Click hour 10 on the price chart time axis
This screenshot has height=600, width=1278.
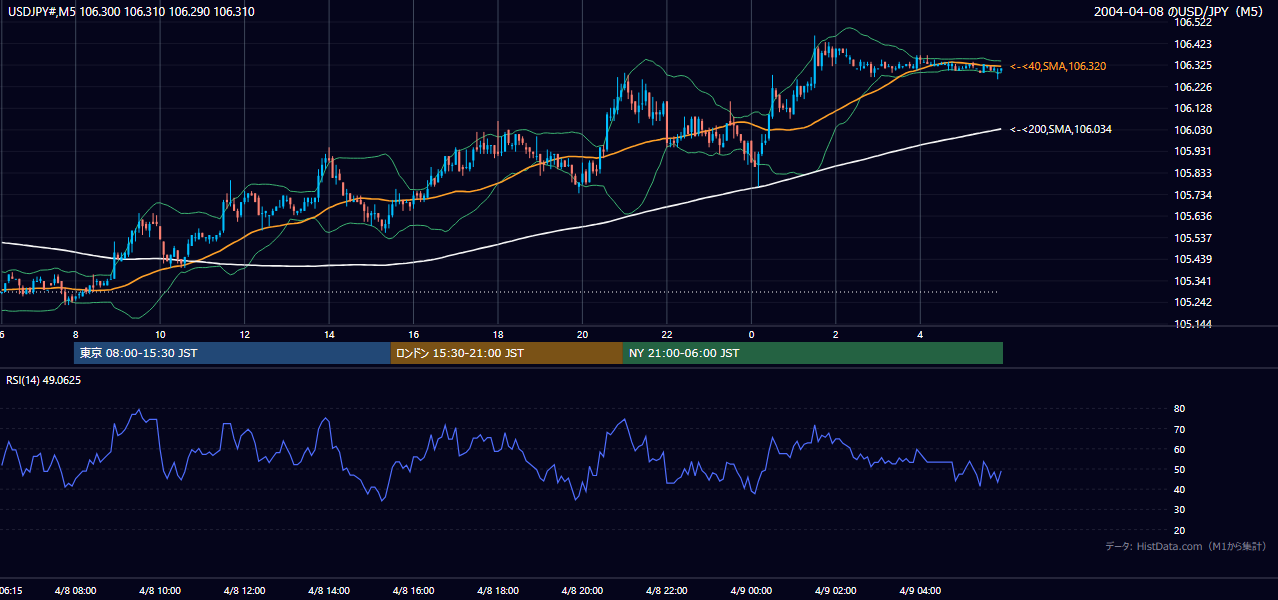point(160,334)
